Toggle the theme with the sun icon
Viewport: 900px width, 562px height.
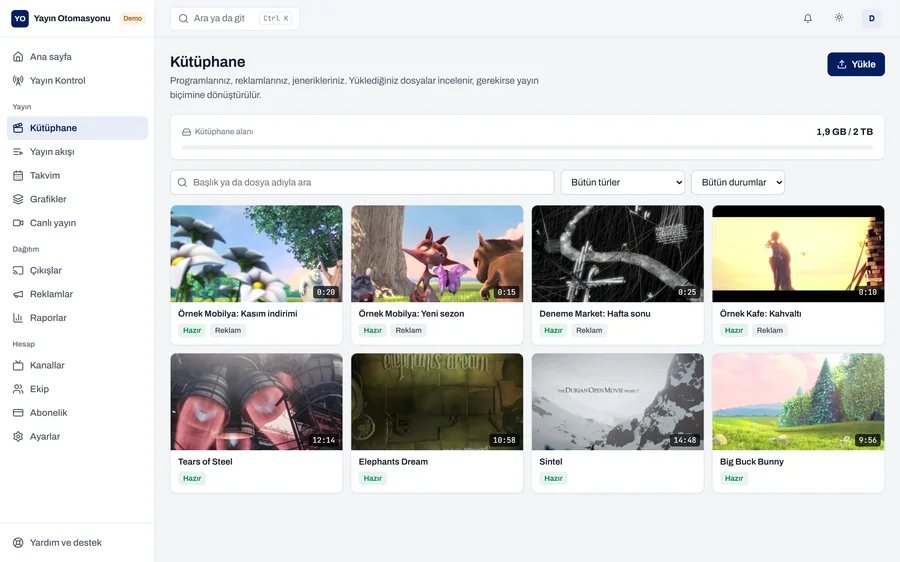click(x=839, y=18)
